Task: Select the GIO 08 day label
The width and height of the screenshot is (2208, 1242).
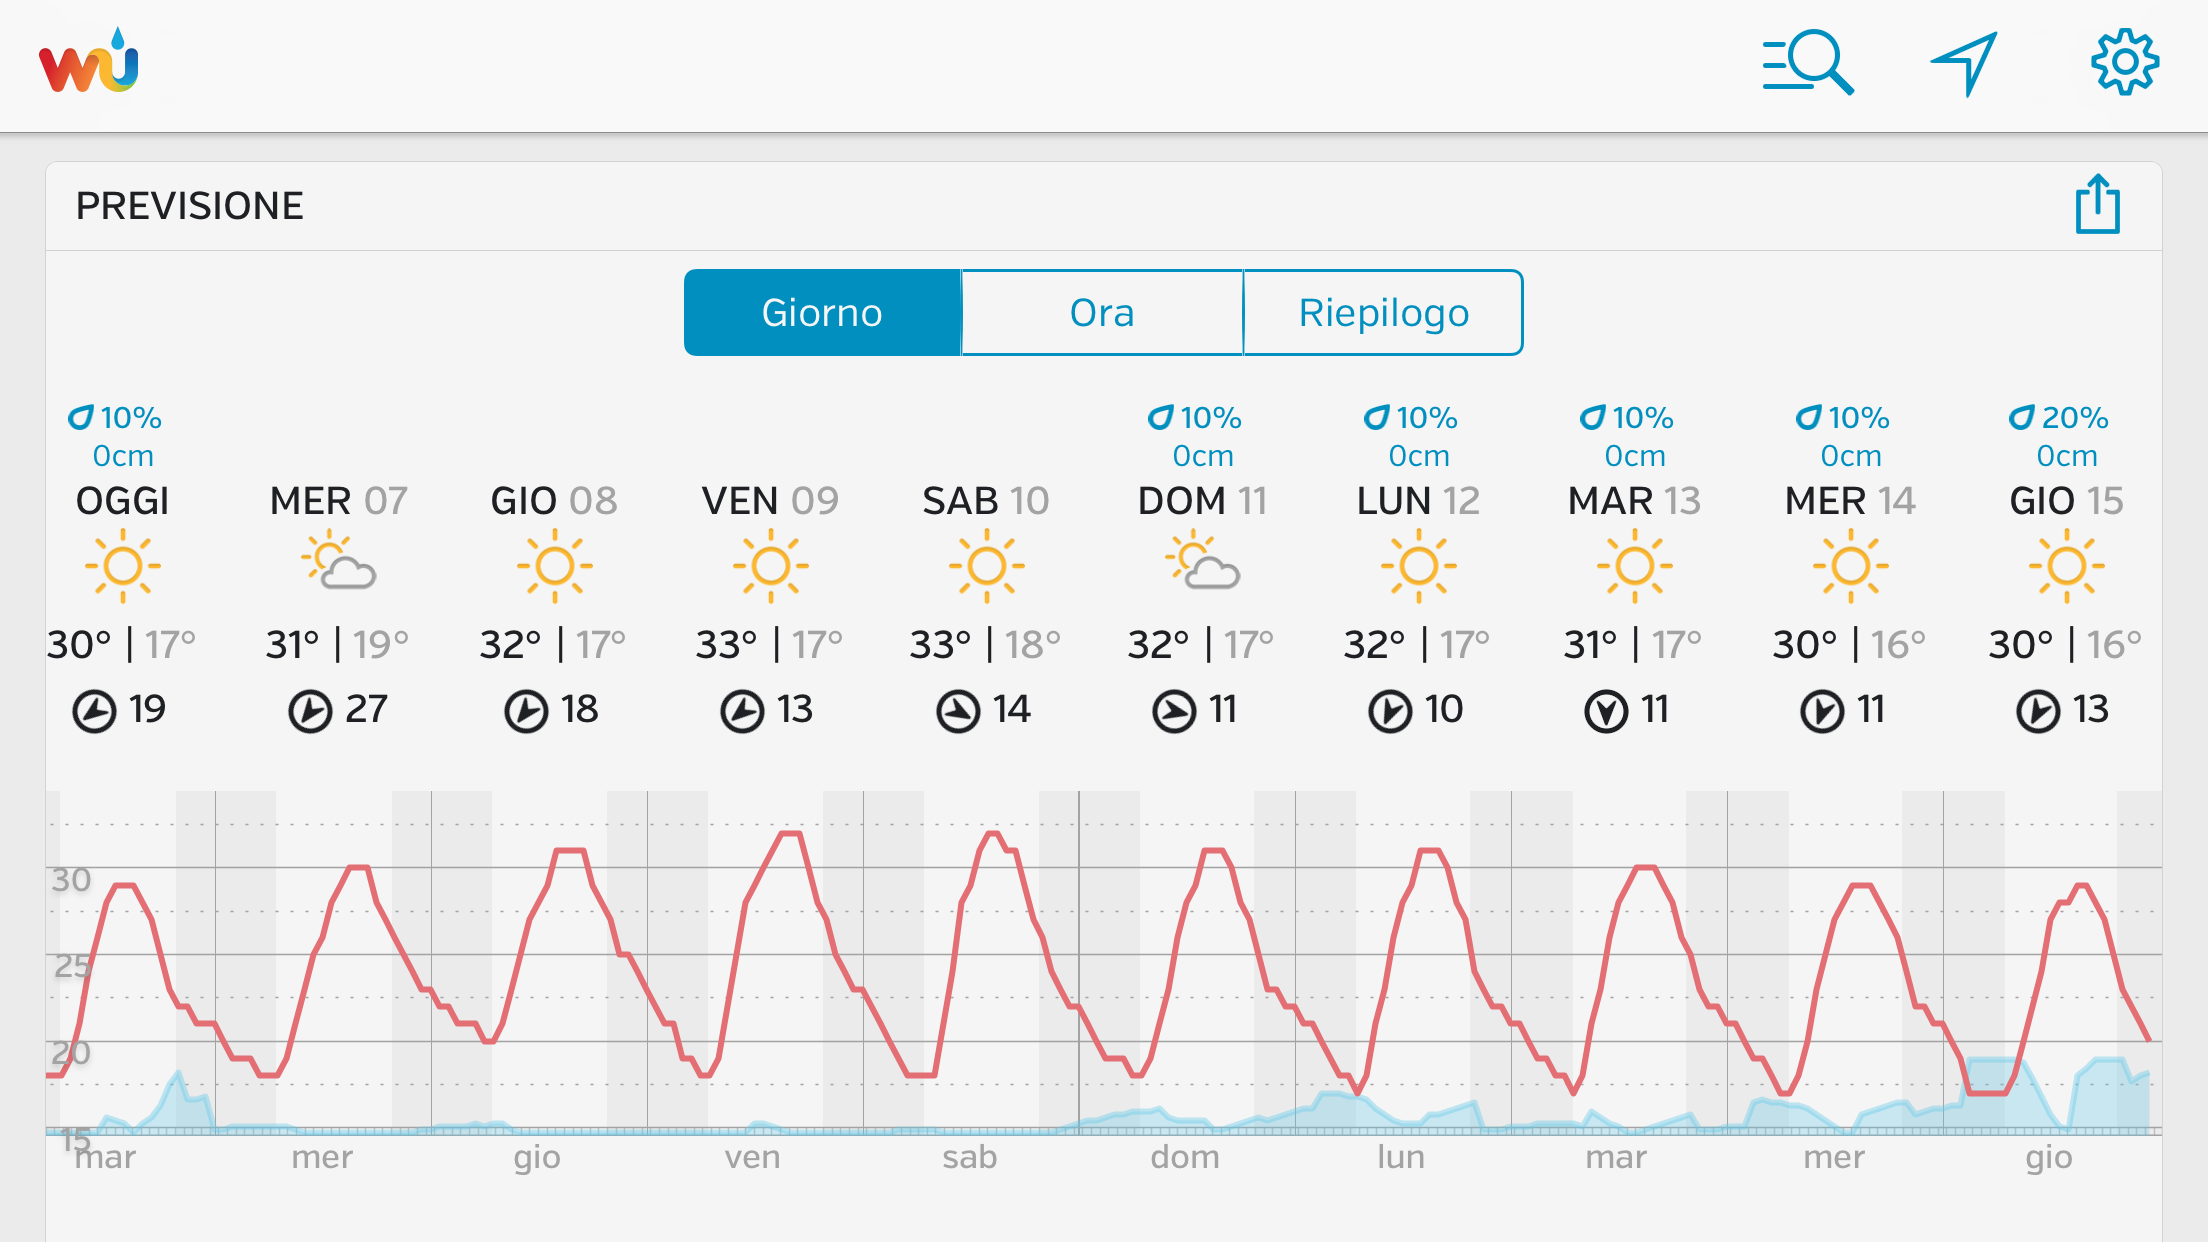Action: [x=554, y=500]
